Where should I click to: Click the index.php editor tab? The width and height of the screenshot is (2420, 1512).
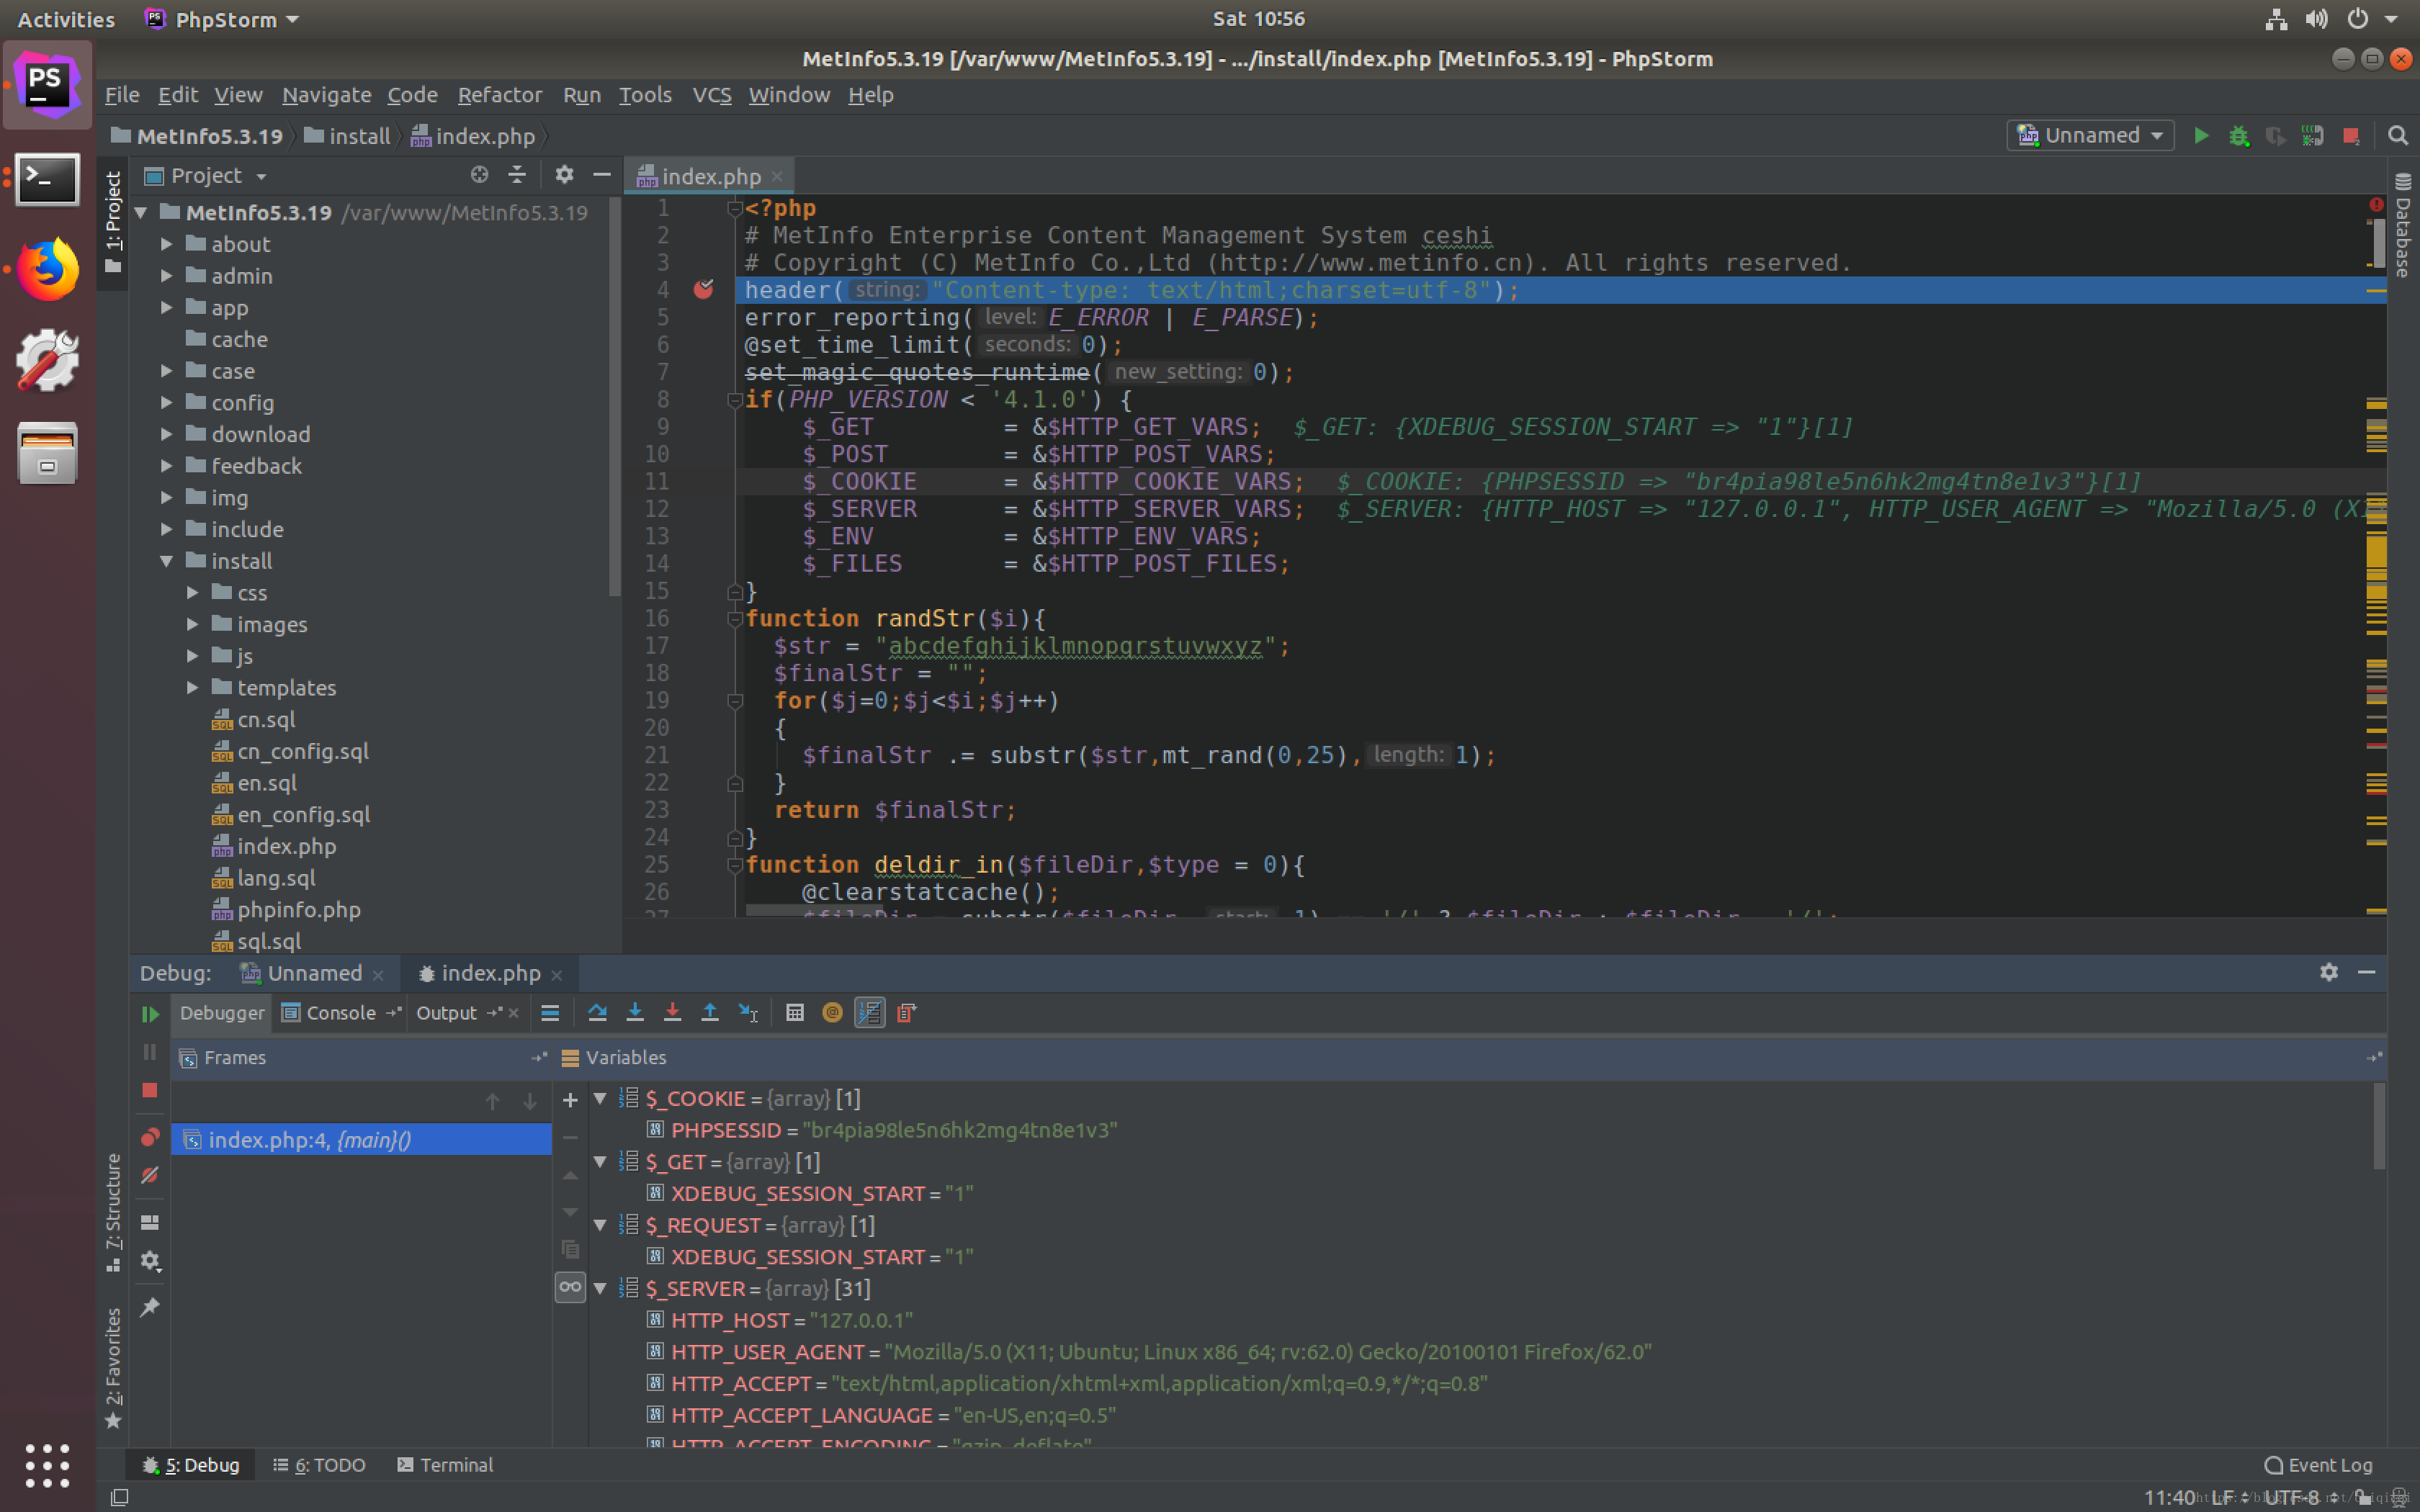pos(706,174)
